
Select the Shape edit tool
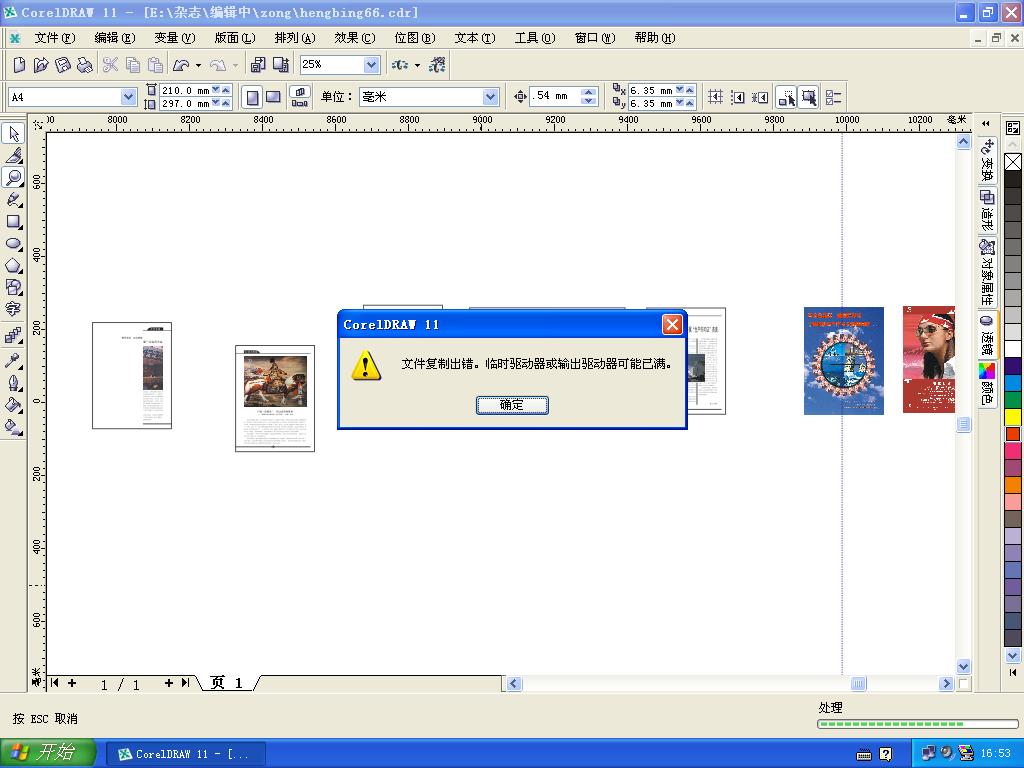13,155
